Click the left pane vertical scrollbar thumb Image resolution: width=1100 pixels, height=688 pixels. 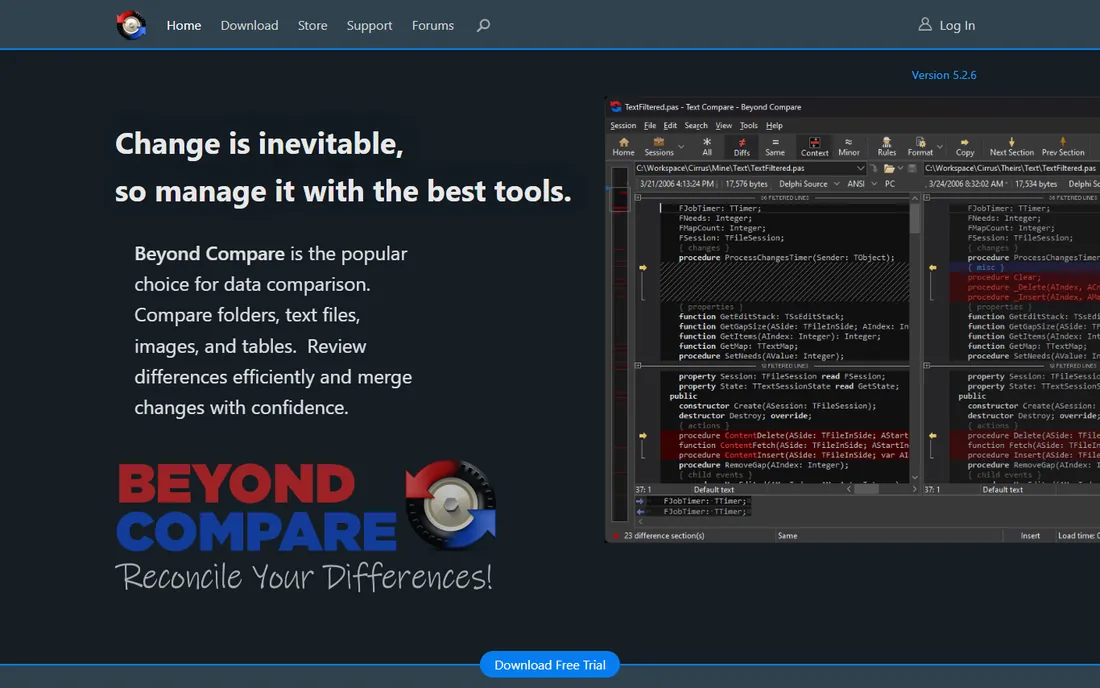tap(914, 219)
